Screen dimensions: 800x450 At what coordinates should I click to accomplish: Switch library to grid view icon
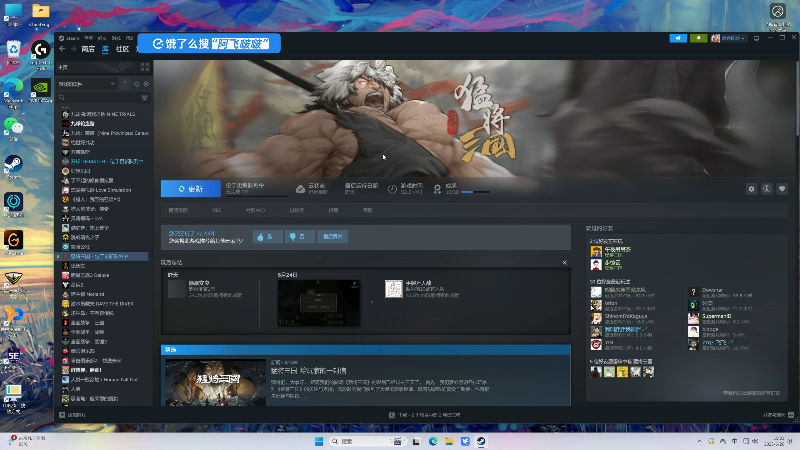(145, 67)
